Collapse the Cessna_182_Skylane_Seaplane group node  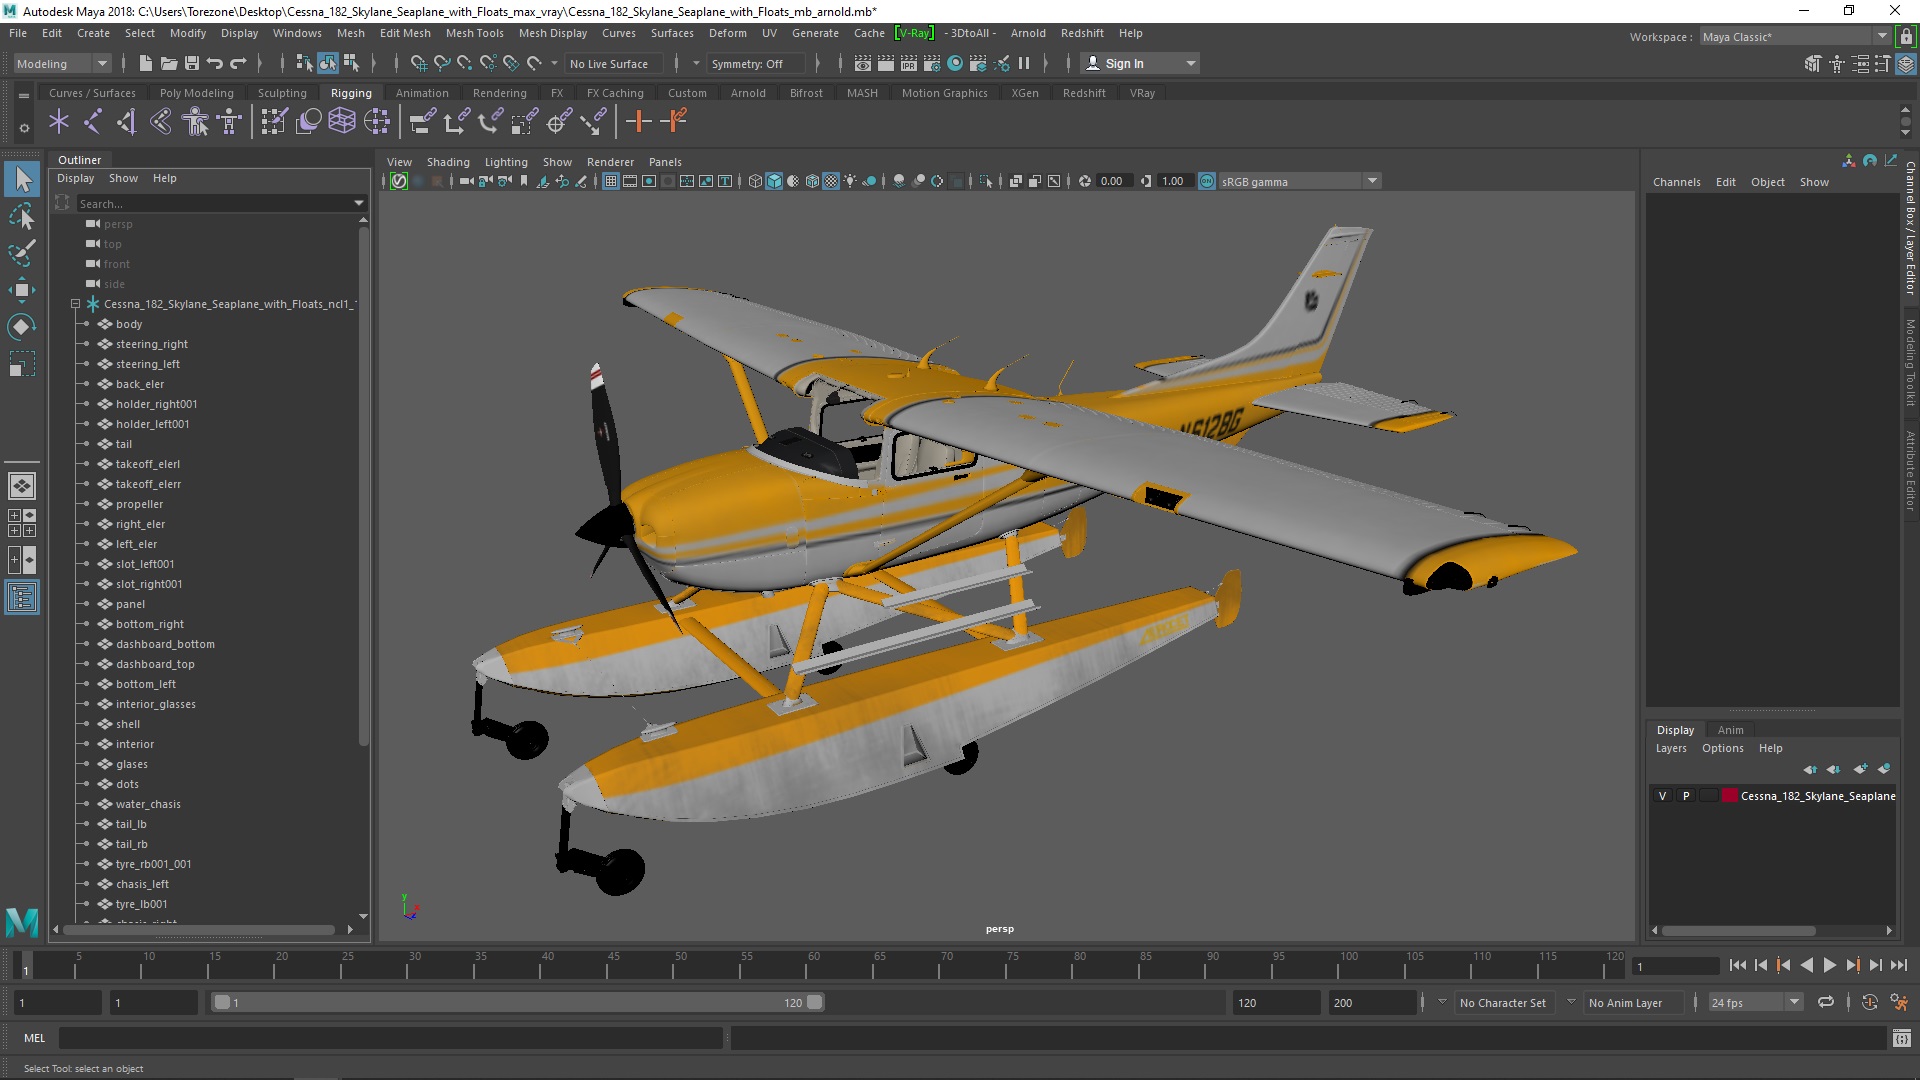point(75,304)
